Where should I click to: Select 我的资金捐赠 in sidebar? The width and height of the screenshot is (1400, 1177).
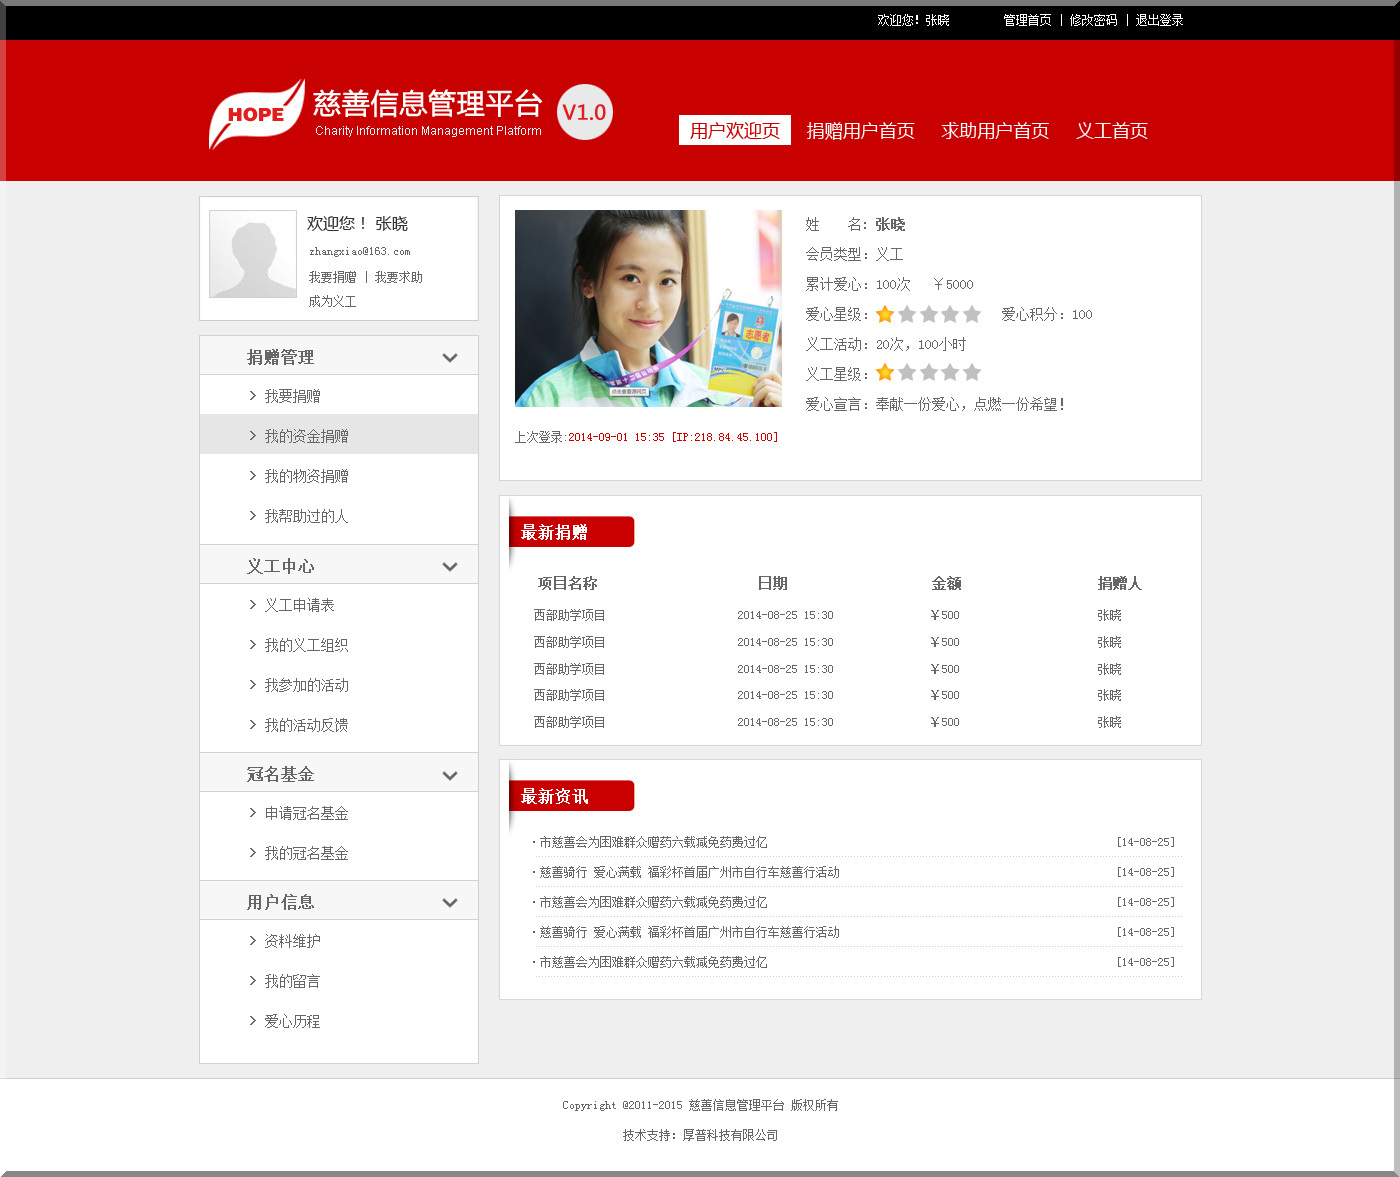(306, 436)
